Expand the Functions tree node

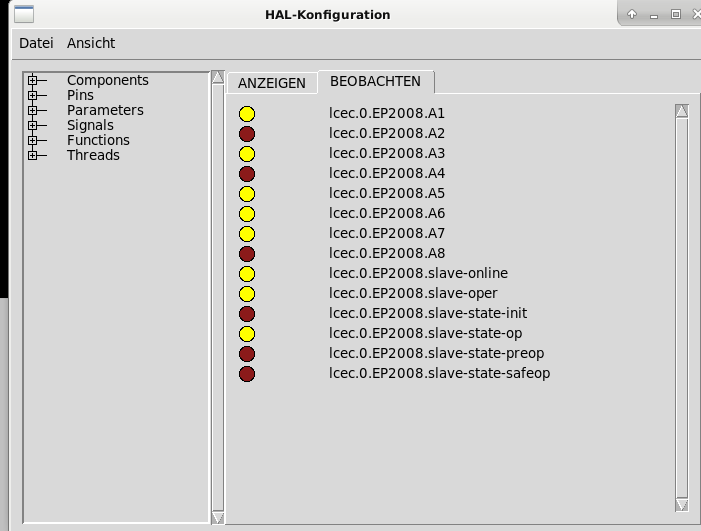(32, 140)
